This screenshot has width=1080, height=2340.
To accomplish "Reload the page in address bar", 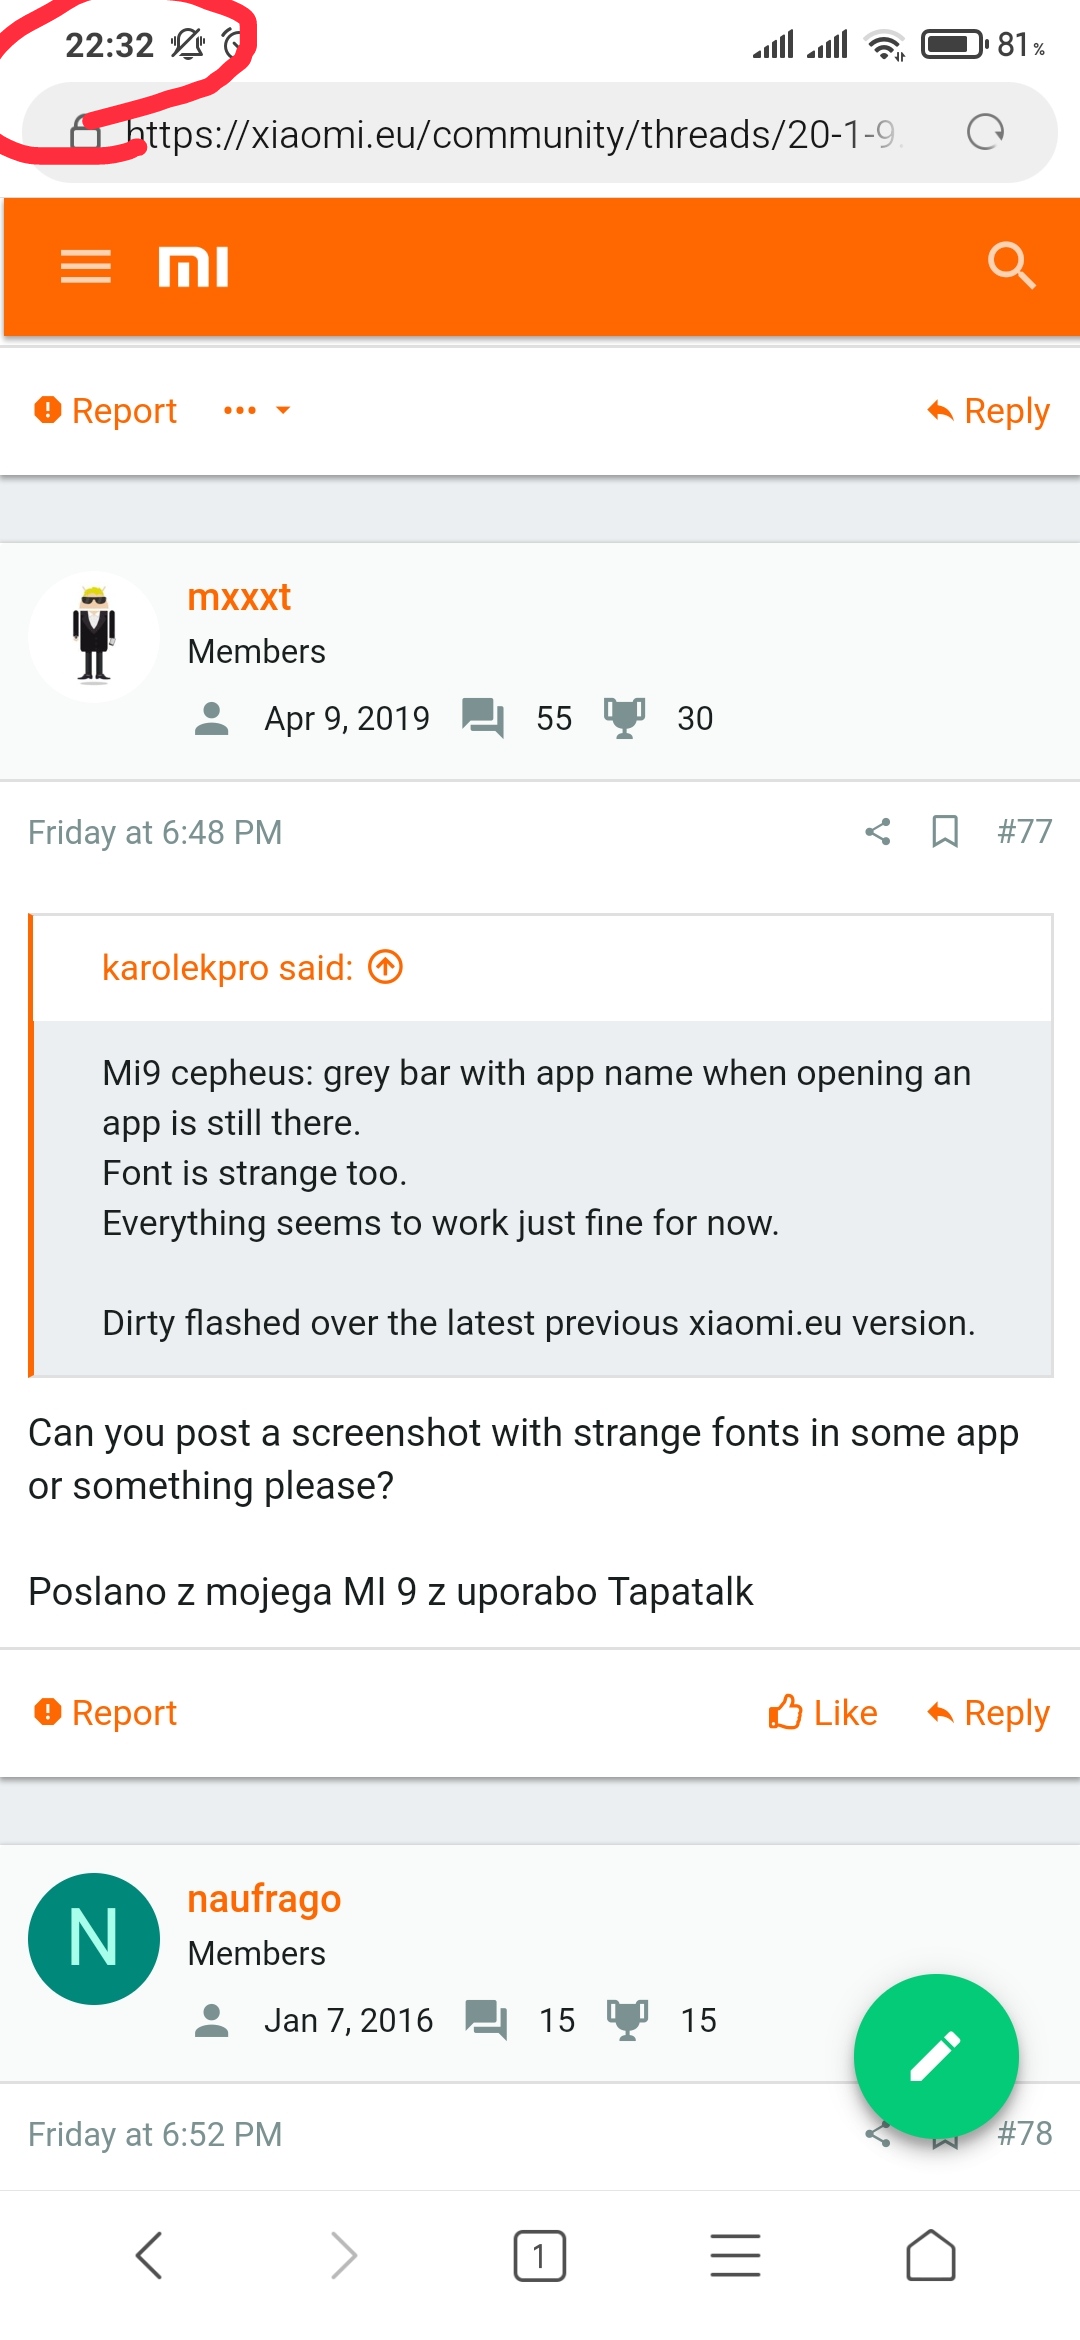I will point(985,132).
